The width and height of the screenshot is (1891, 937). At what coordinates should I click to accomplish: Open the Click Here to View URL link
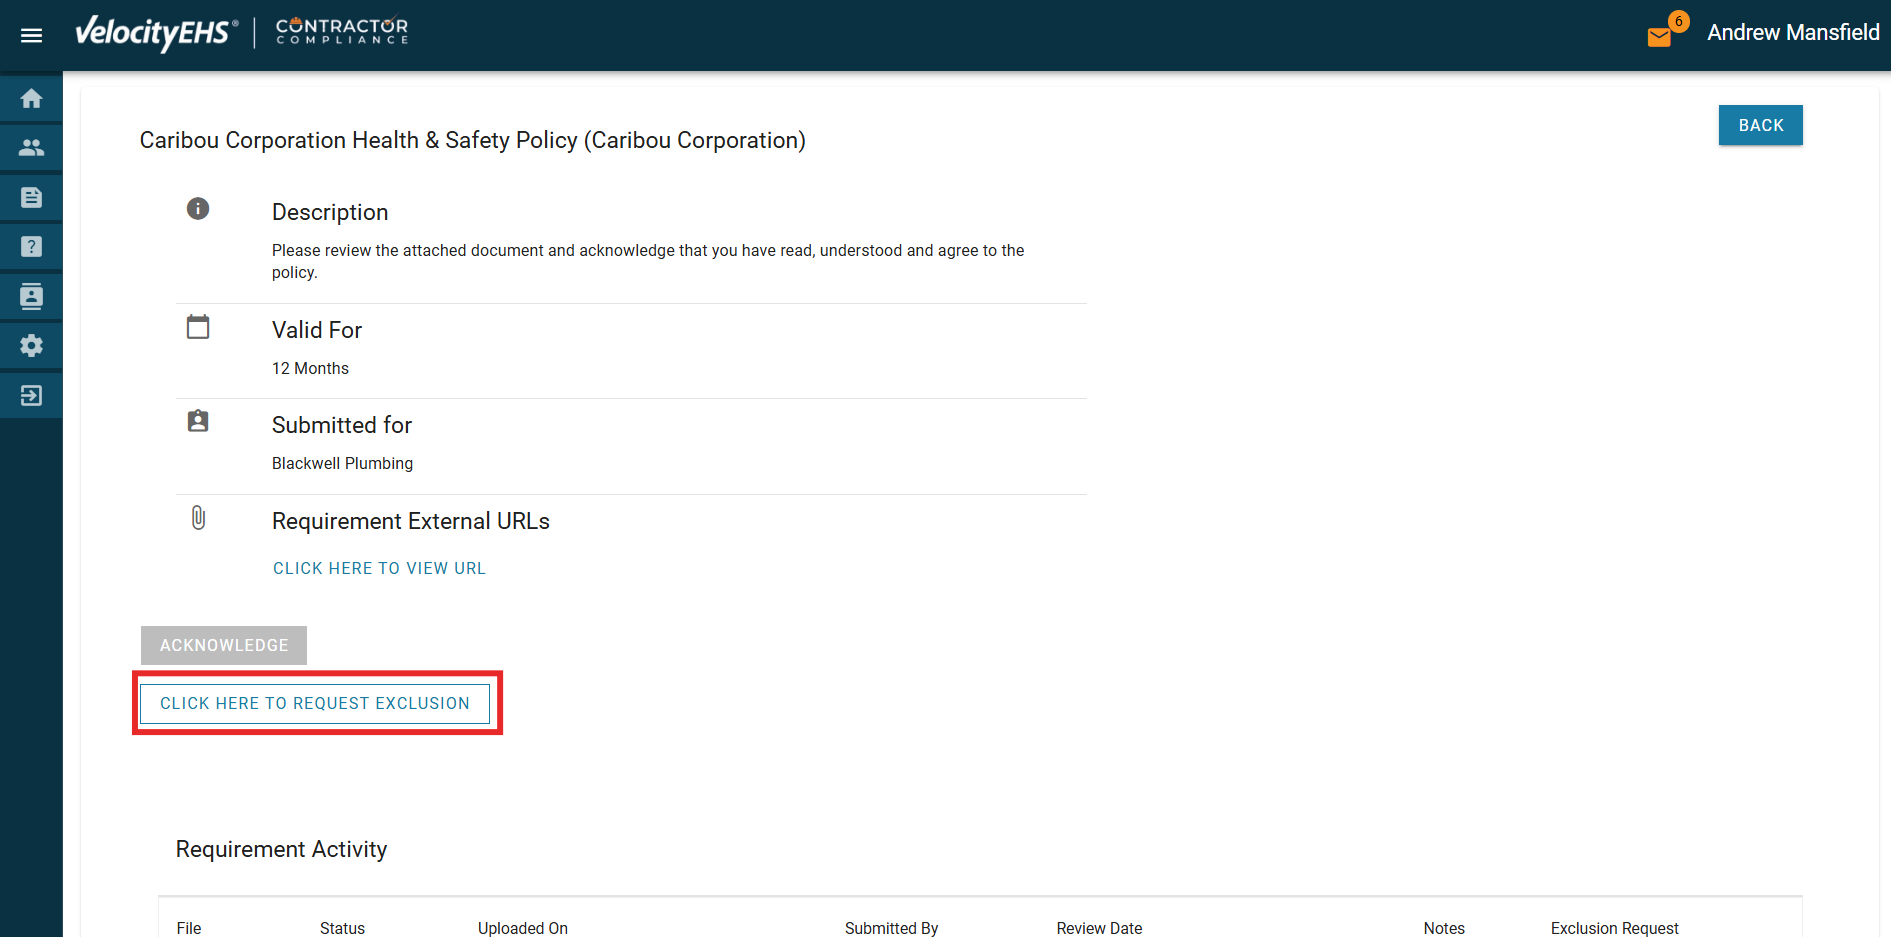click(379, 568)
